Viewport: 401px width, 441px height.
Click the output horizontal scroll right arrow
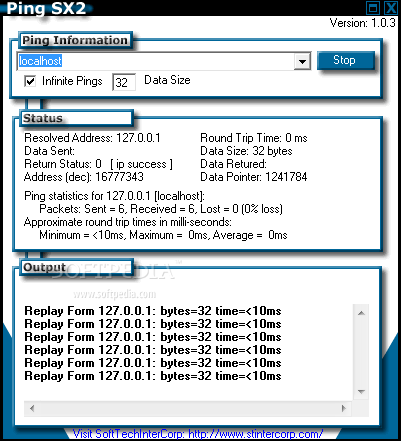pos(344,408)
